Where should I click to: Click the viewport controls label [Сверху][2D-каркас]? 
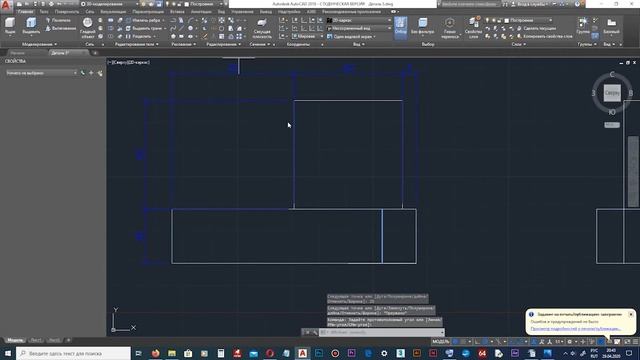(129, 62)
